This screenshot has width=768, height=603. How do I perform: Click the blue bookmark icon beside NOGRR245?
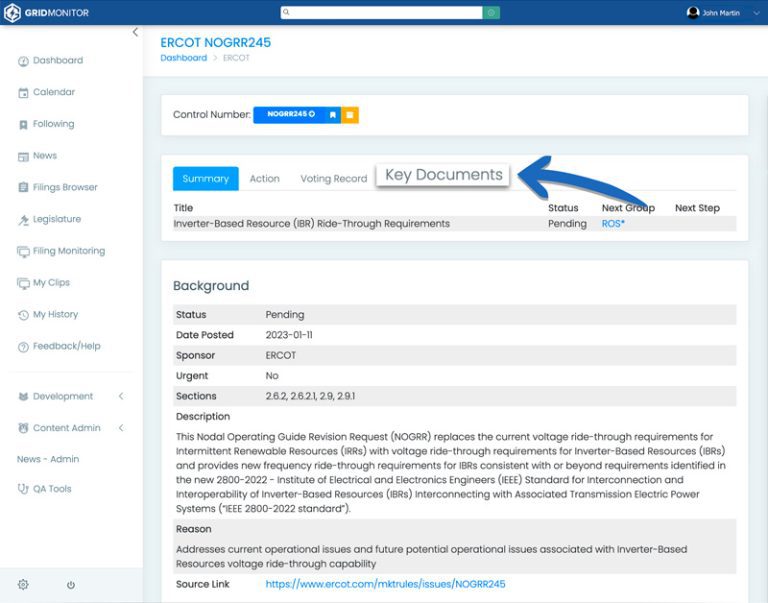333,115
